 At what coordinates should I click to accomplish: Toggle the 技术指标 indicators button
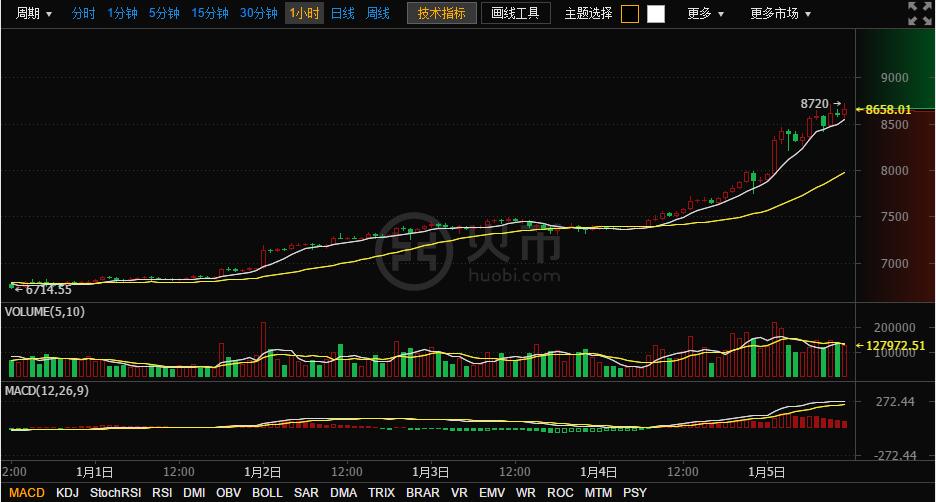442,13
